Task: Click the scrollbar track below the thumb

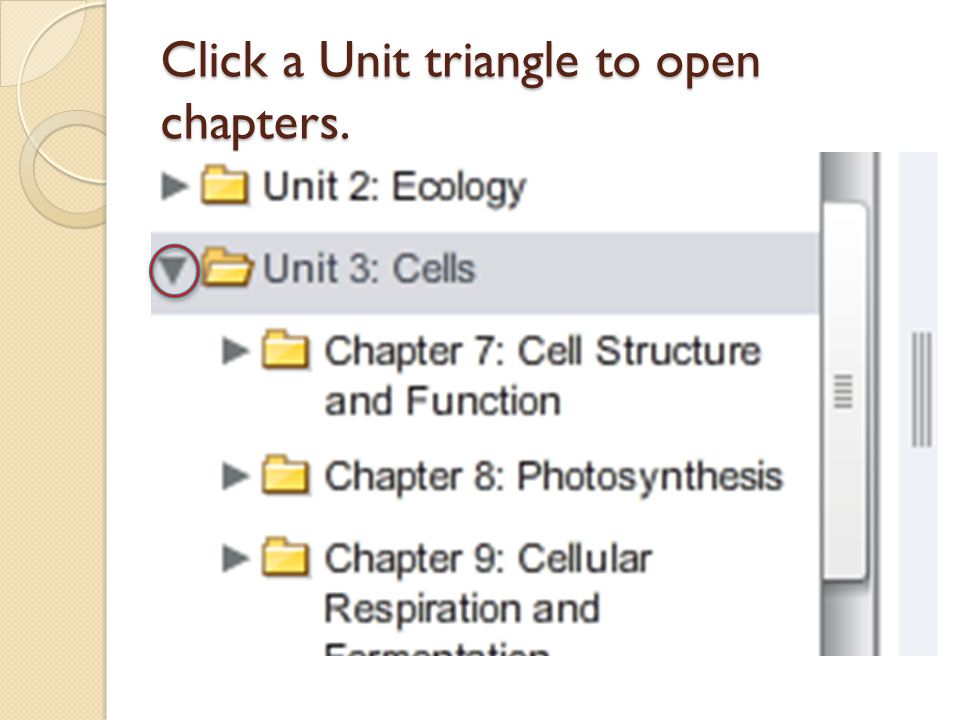Action: (x=848, y=617)
